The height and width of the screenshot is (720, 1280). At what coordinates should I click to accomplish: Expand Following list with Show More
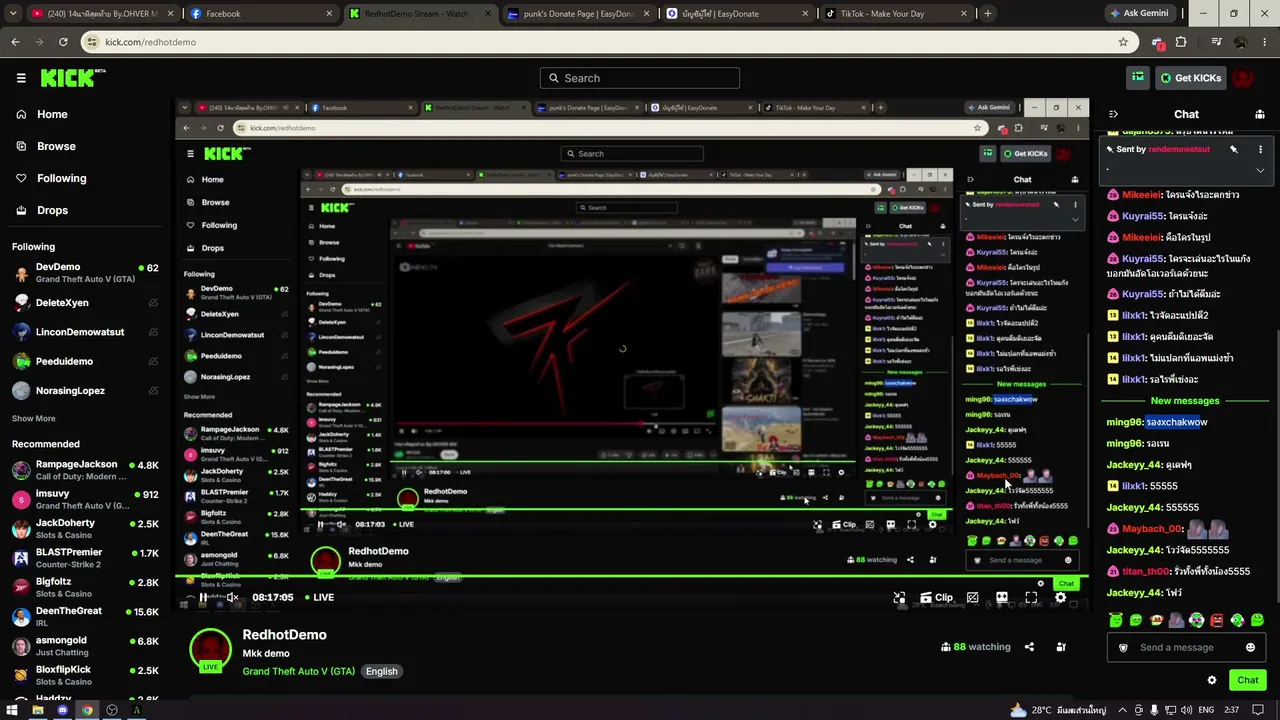[x=34, y=418]
